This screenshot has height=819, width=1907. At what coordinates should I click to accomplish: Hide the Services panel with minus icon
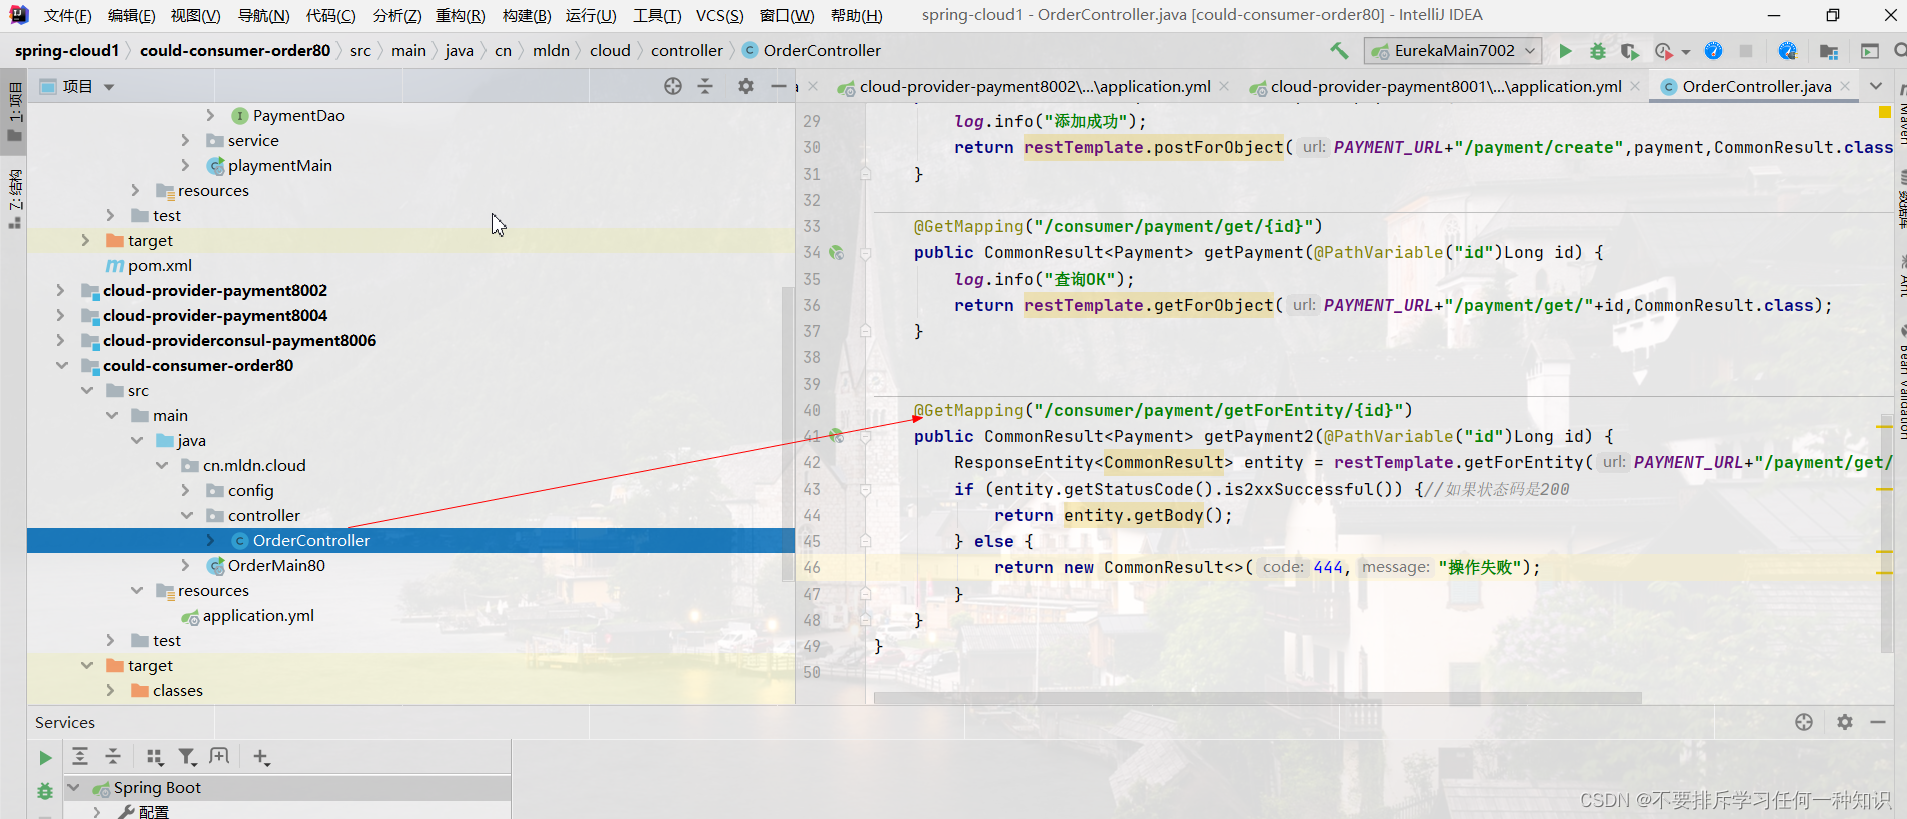pos(1878,722)
